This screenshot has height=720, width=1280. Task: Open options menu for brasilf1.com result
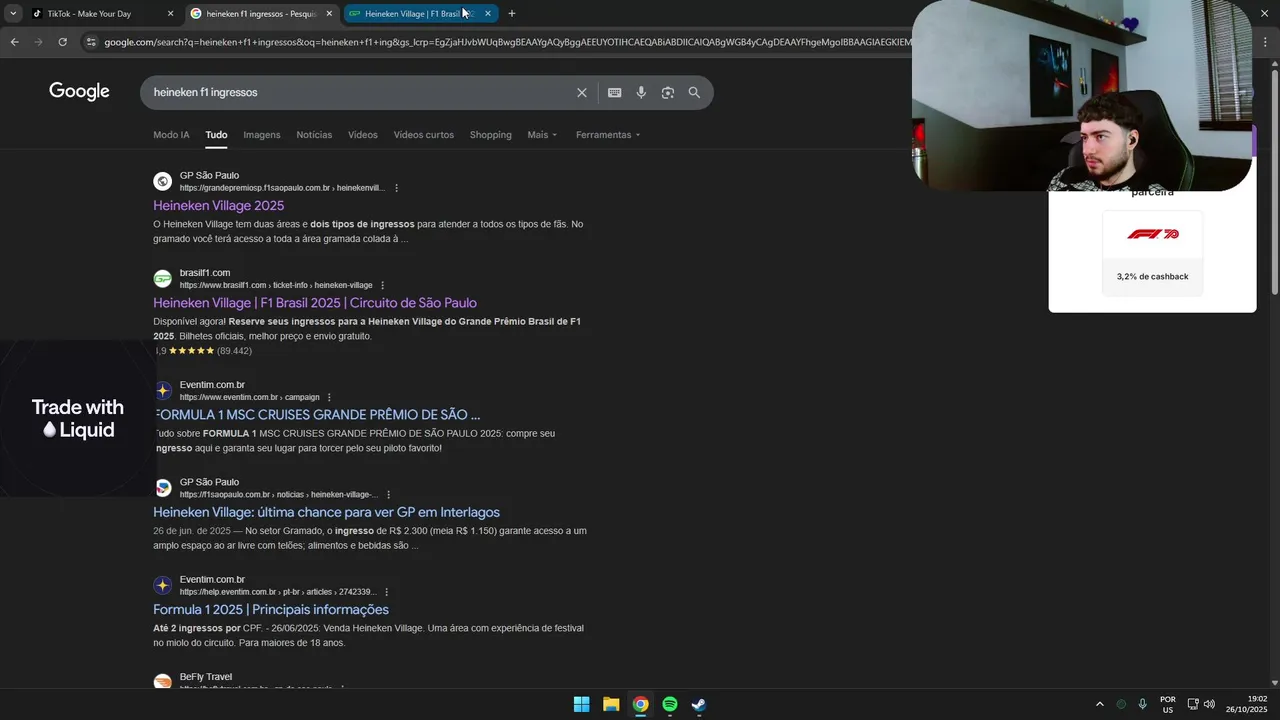[382, 285]
